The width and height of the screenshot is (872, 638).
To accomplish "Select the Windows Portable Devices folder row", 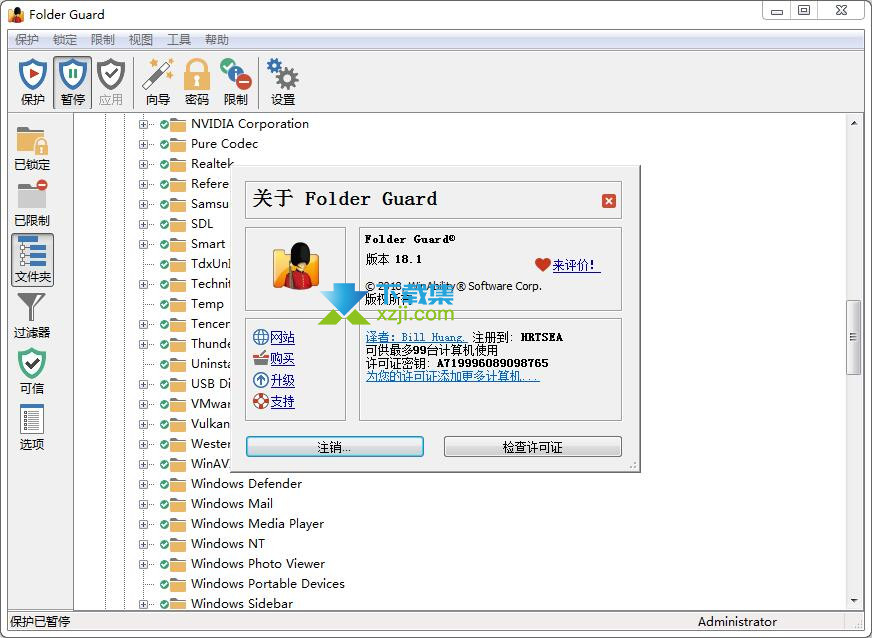I will (x=267, y=584).
